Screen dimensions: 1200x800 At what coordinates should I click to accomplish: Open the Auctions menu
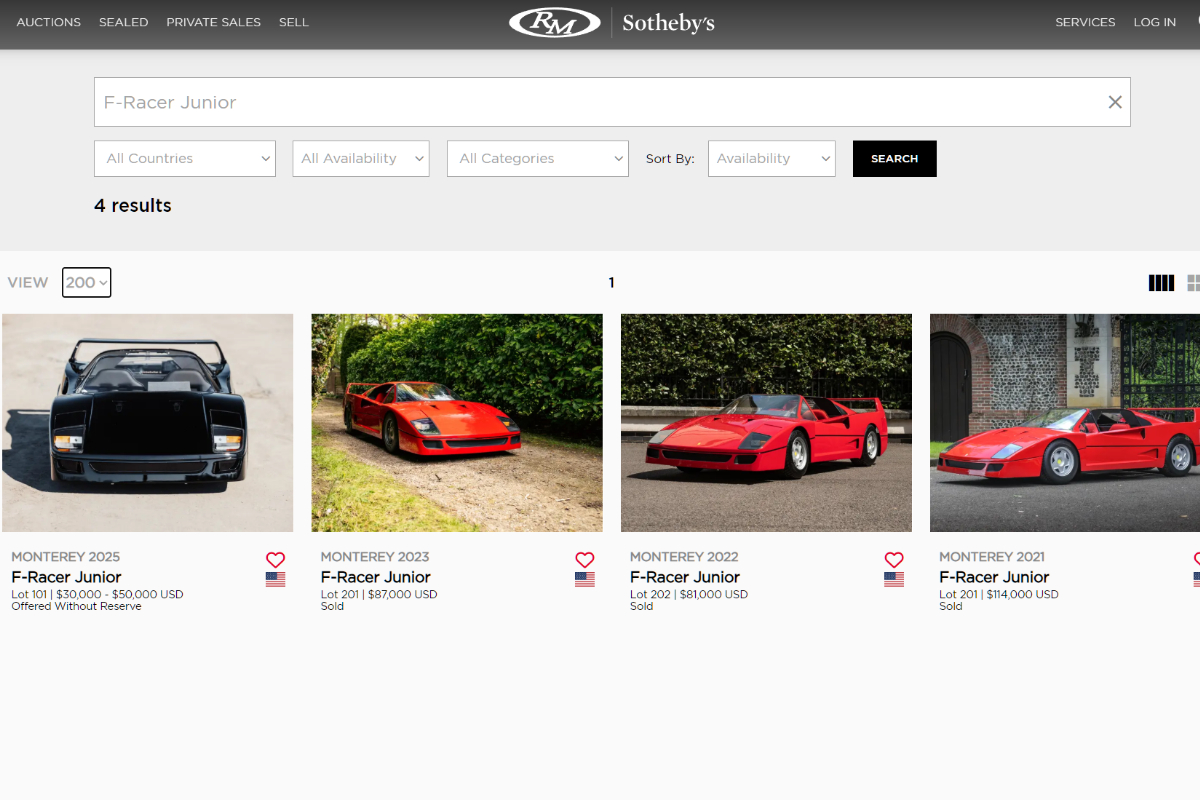49,22
